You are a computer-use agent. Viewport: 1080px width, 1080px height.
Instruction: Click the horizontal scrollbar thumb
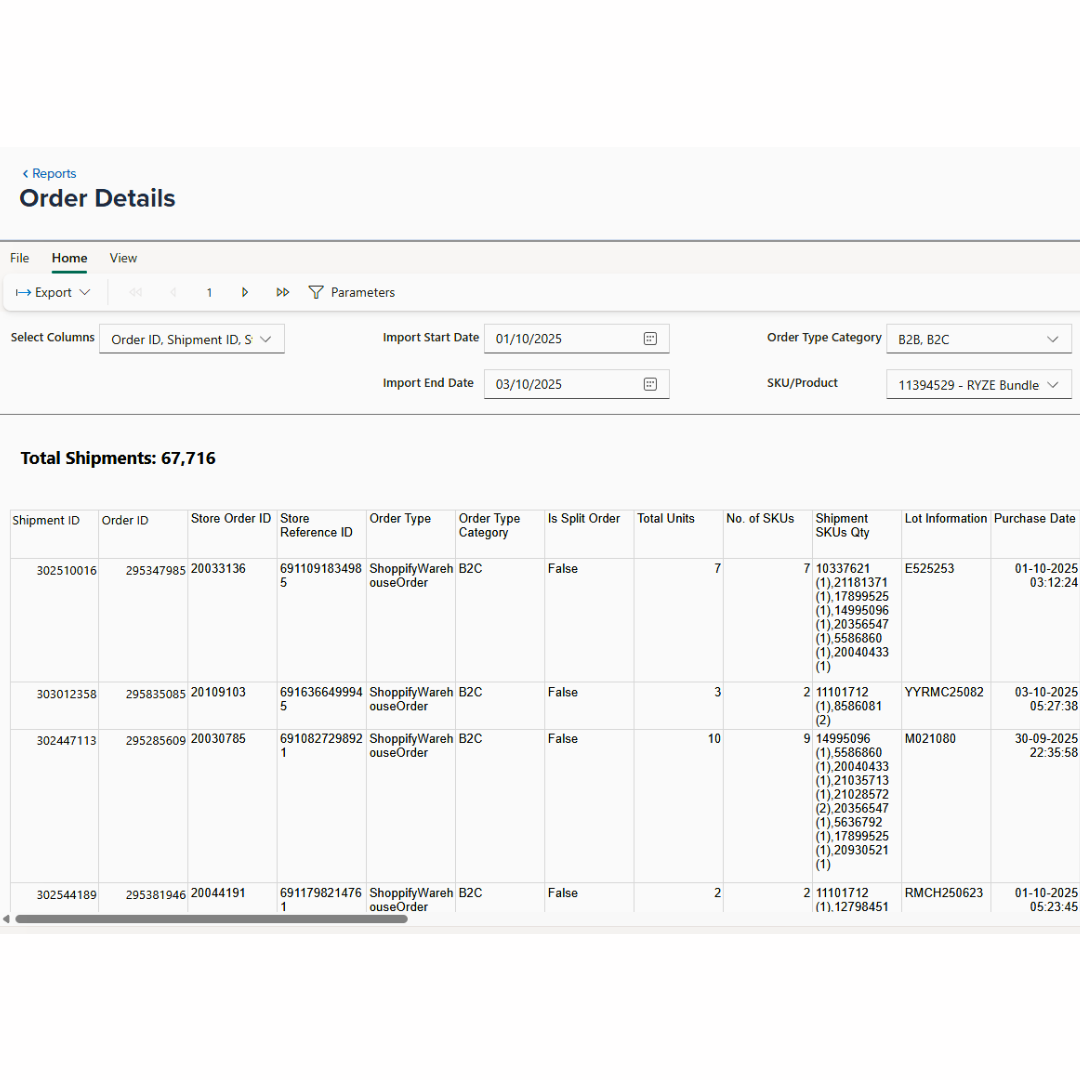(x=210, y=919)
